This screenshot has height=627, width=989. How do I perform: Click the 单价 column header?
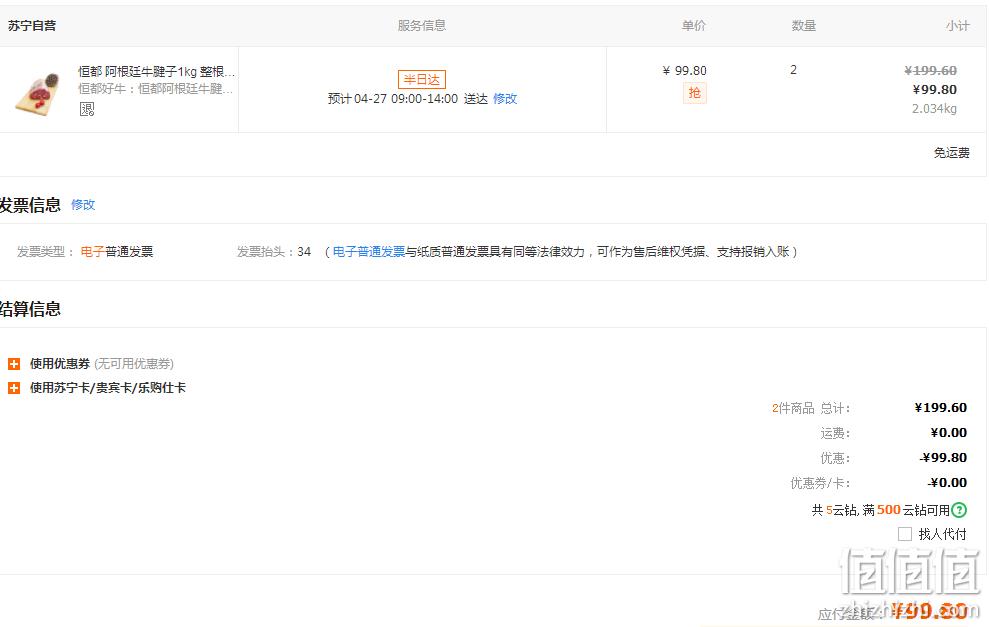click(694, 26)
